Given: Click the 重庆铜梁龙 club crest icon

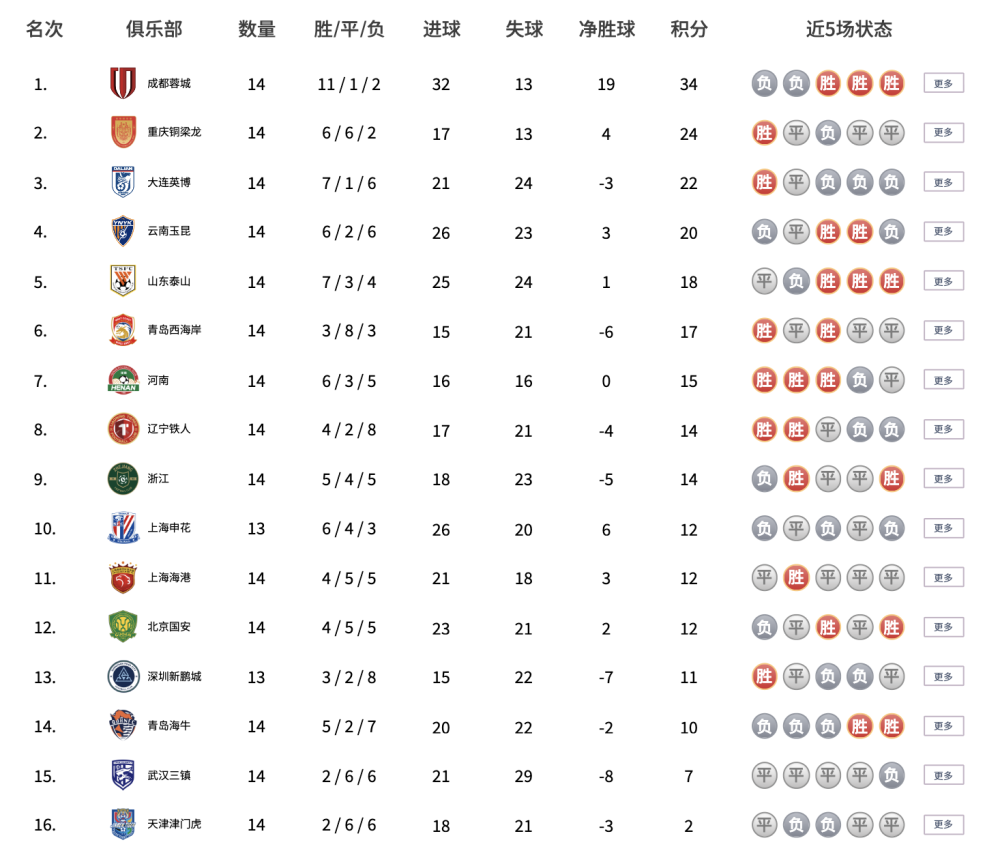Looking at the screenshot, I should [x=123, y=133].
